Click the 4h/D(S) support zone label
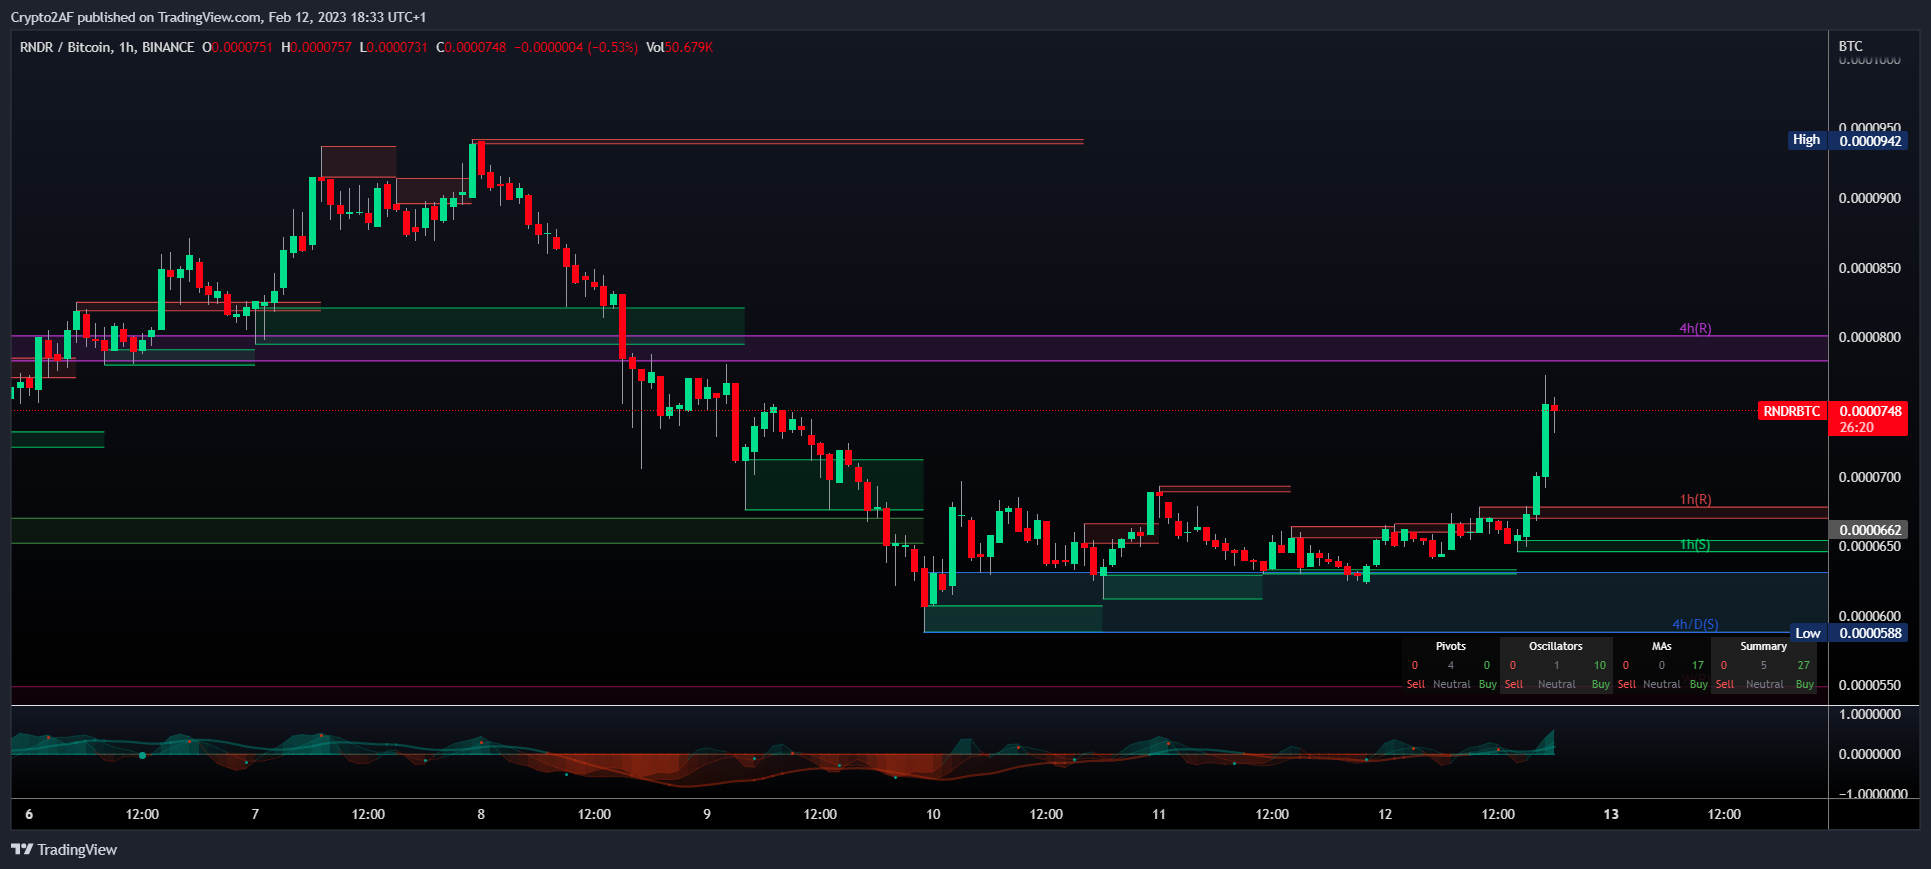 tap(1695, 624)
